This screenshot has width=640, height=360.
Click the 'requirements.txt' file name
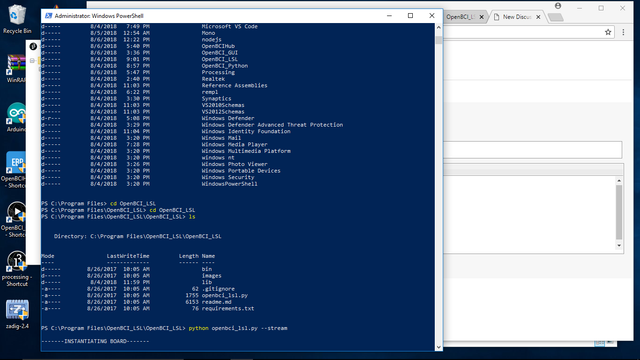pos(228,309)
